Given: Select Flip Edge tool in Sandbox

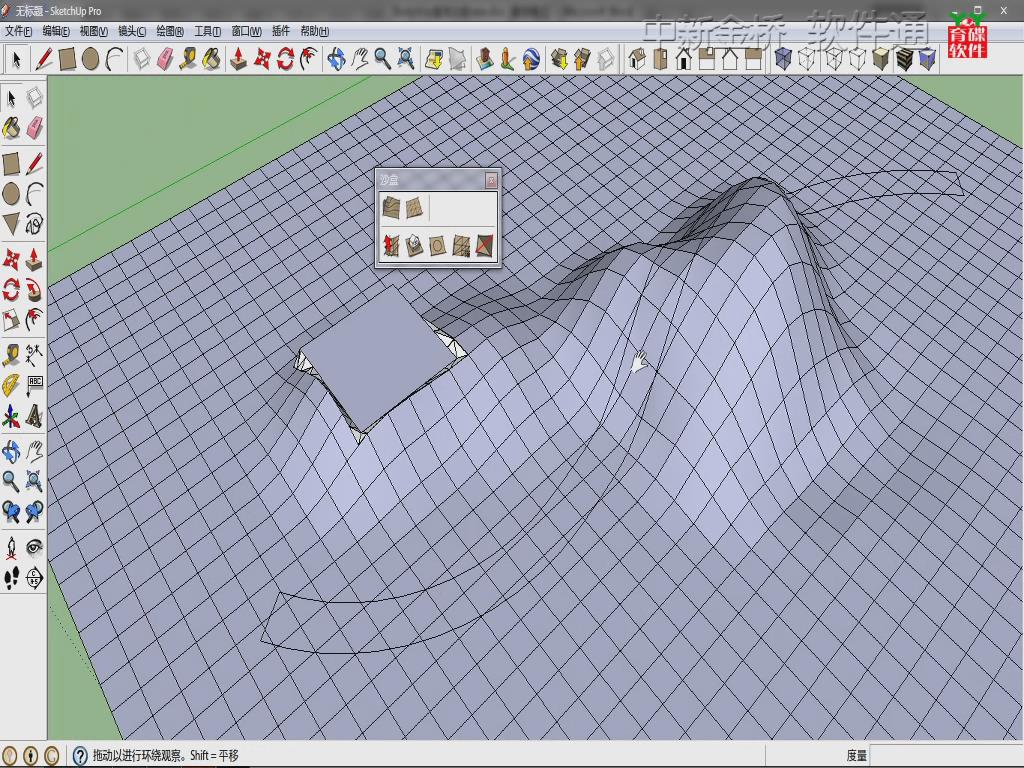Looking at the screenshot, I should pos(484,246).
